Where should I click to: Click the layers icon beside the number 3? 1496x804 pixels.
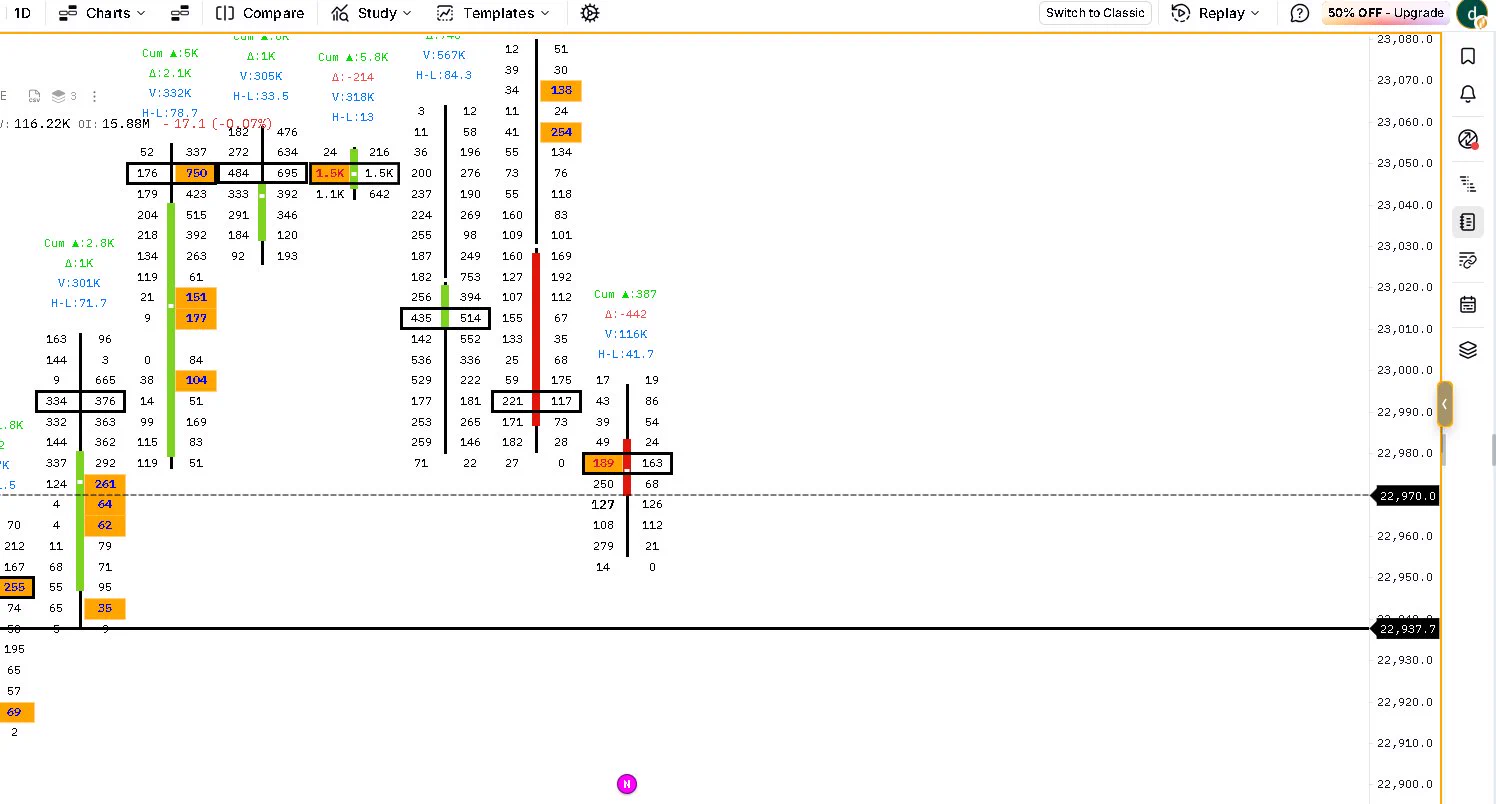click(58, 96)
